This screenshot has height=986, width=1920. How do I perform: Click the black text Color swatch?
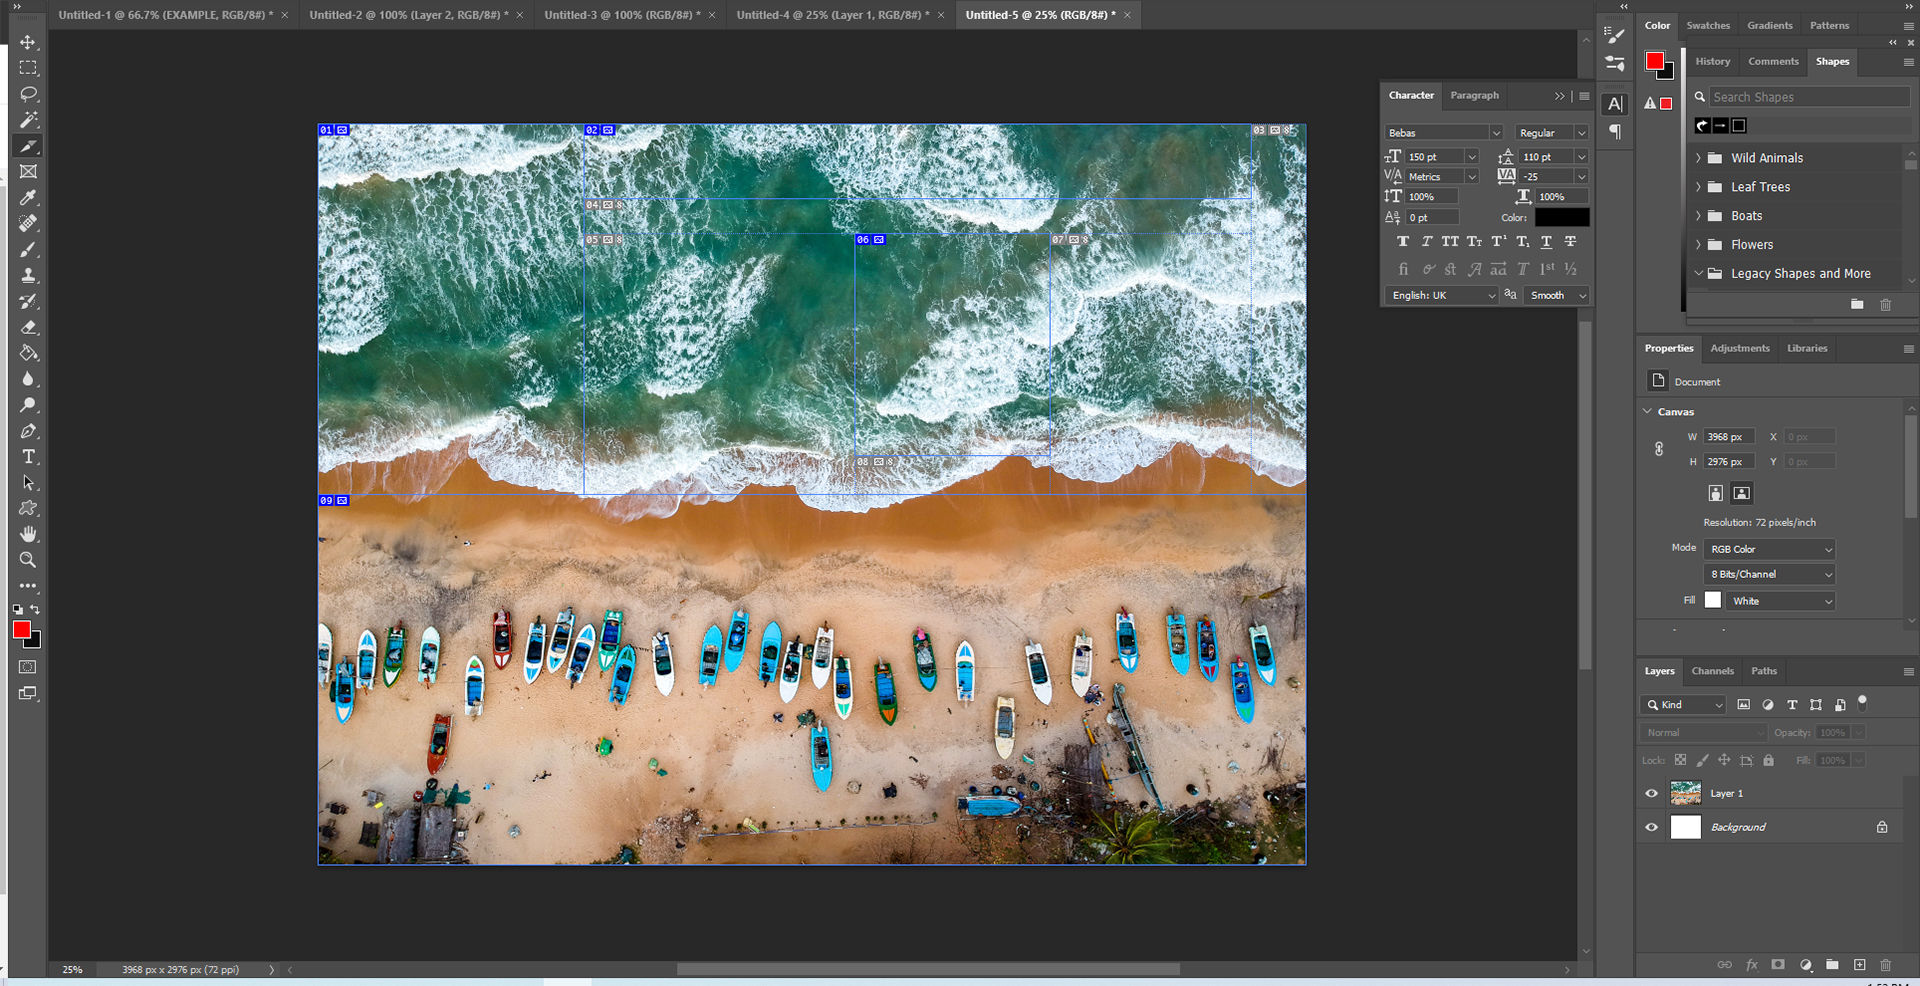[x=1561, y=218]
